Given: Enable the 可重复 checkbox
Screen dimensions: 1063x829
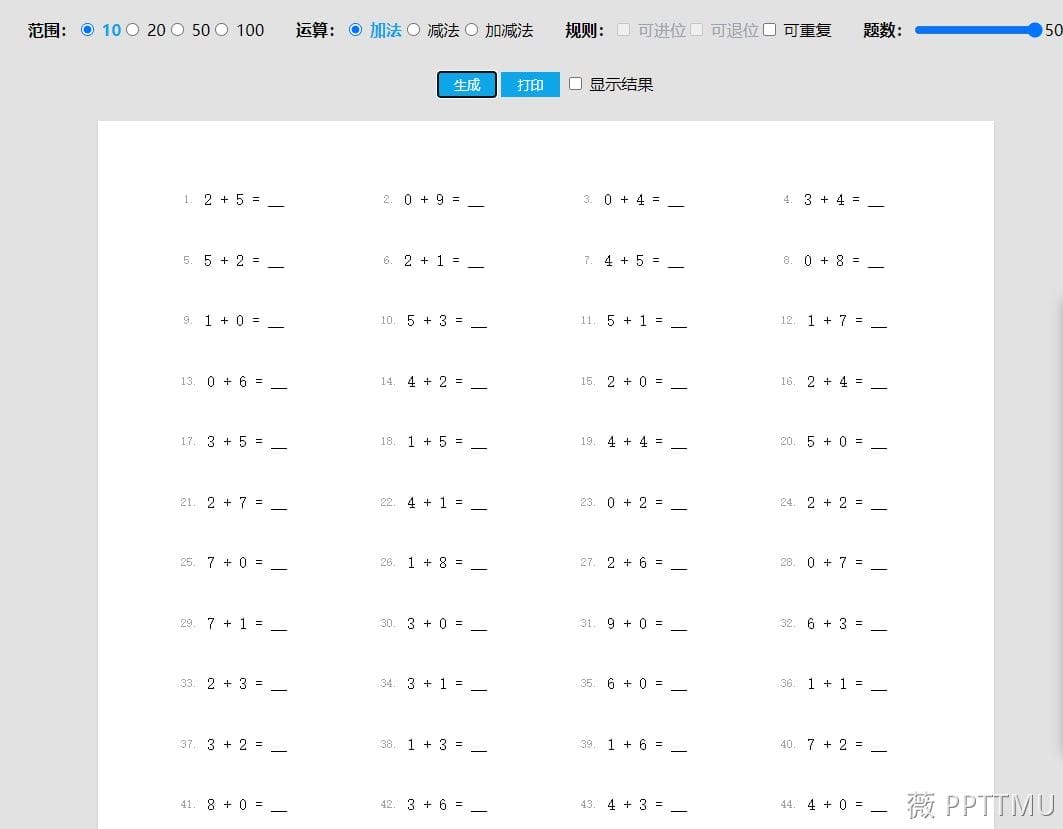Looking at the screenshot, I should pos(769,30).
